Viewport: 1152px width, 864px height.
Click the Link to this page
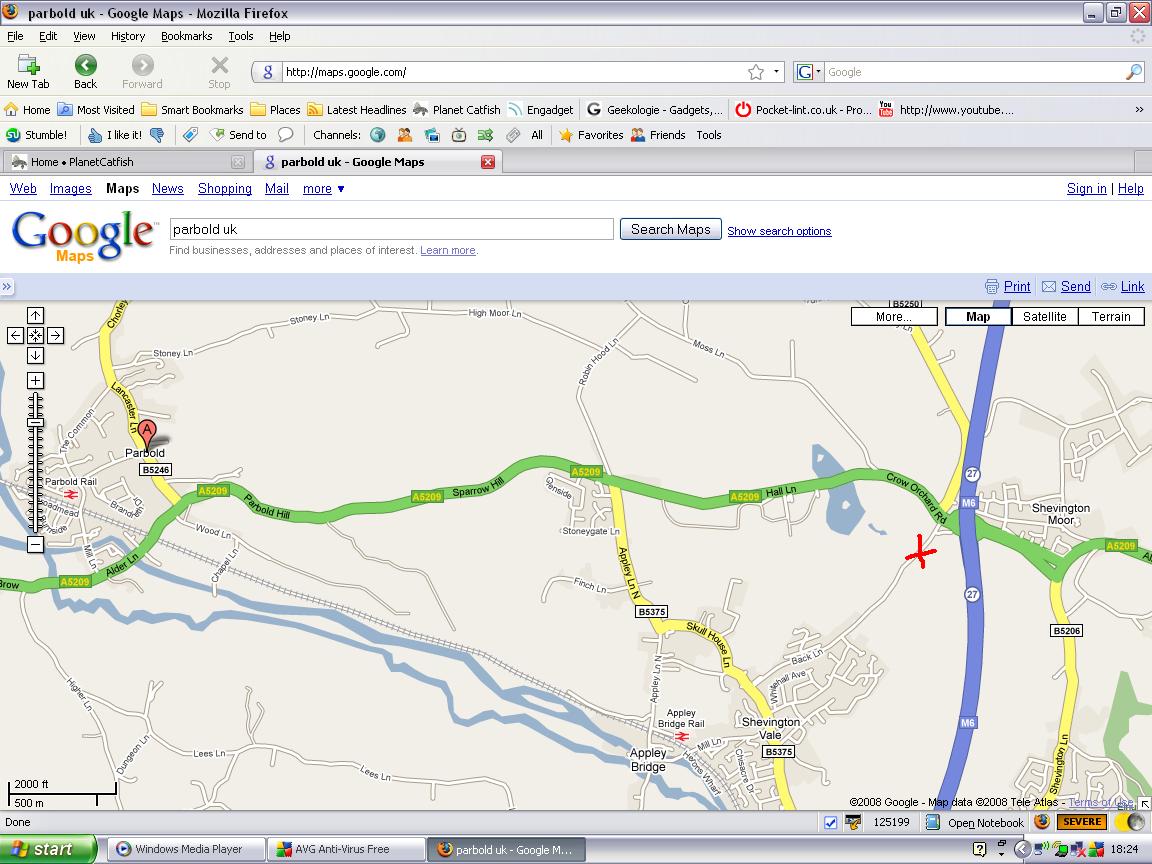1132,287
